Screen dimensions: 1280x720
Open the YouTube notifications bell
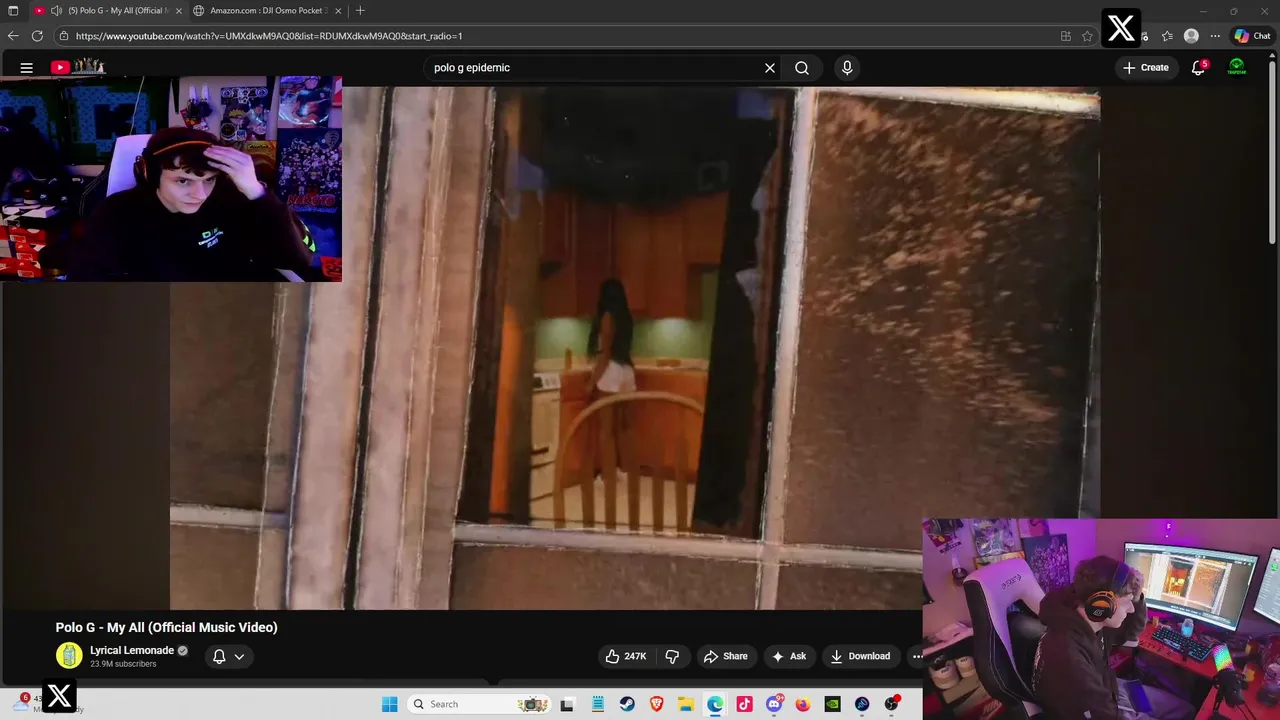pos(1198,68)
